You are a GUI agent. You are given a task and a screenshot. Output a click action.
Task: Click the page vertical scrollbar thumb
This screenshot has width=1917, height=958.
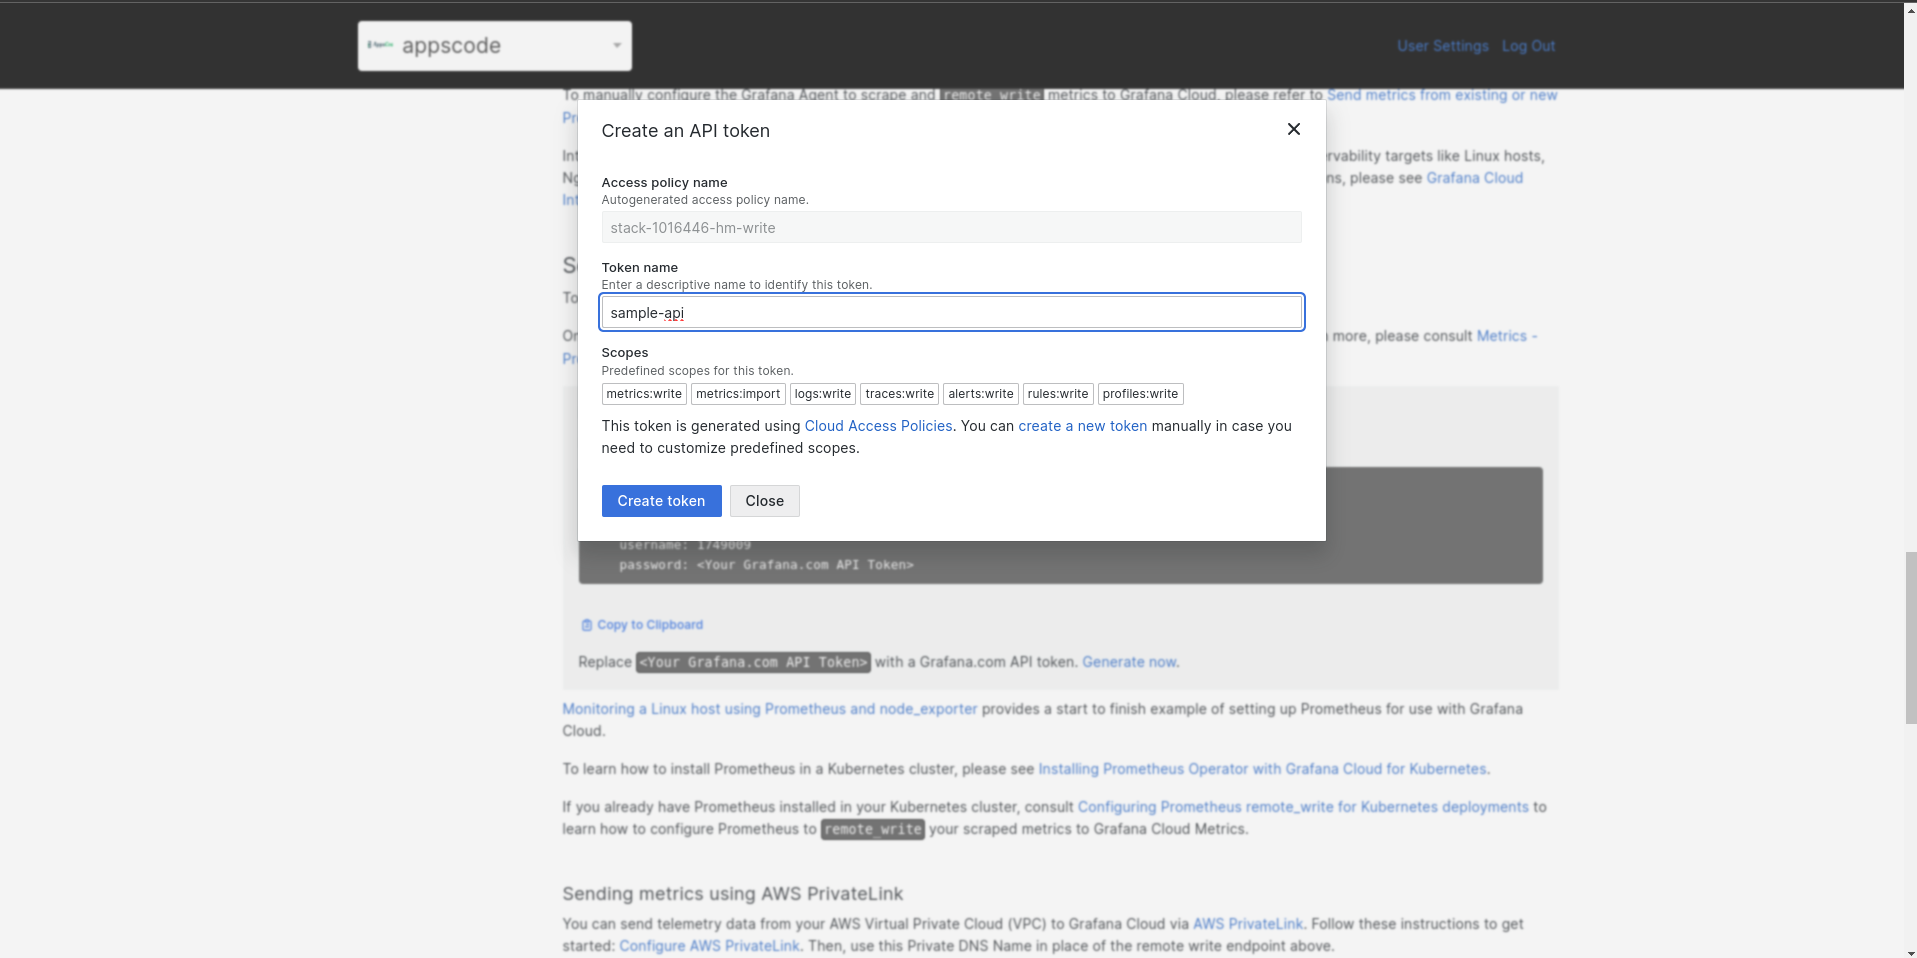(x=1910, y=637)
